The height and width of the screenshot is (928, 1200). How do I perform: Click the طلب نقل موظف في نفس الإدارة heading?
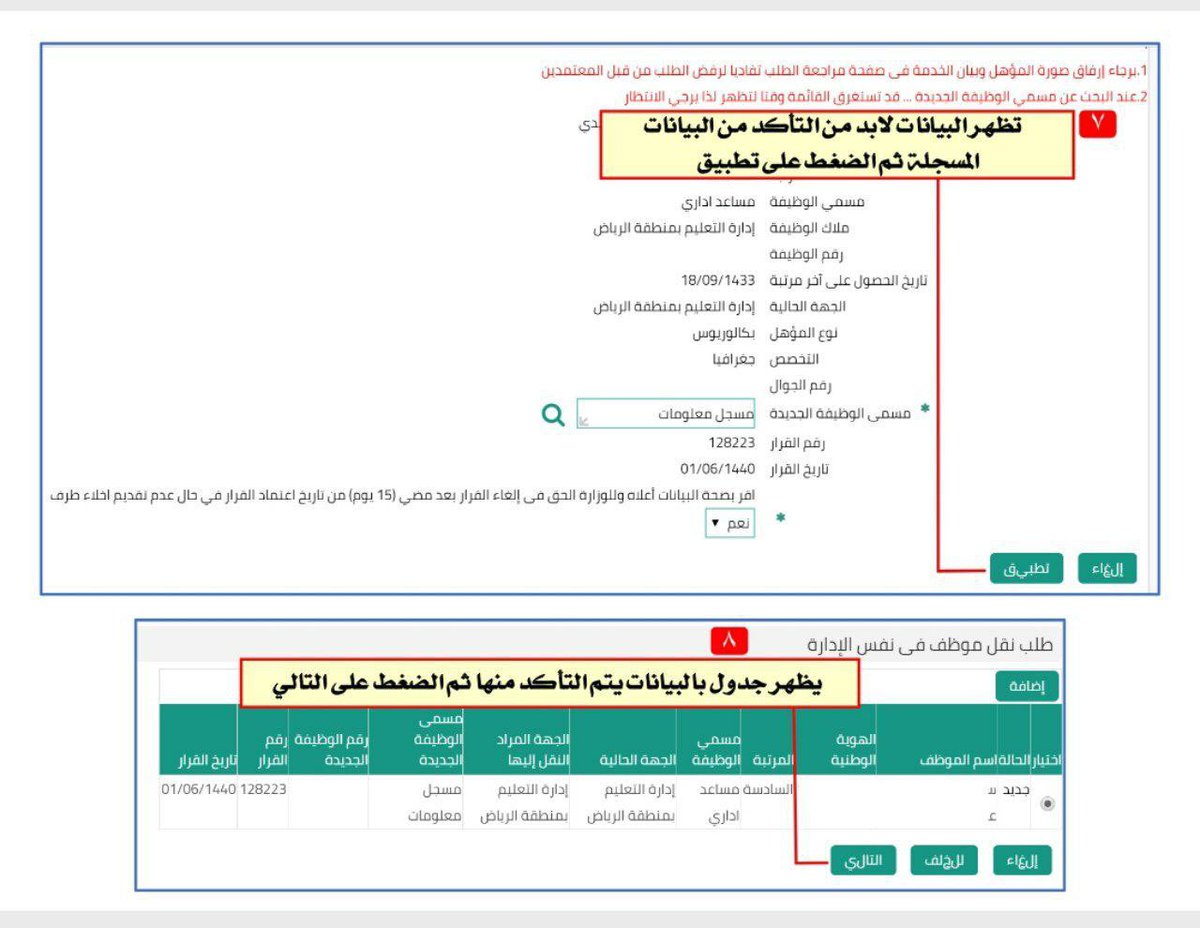click(930, 645)
